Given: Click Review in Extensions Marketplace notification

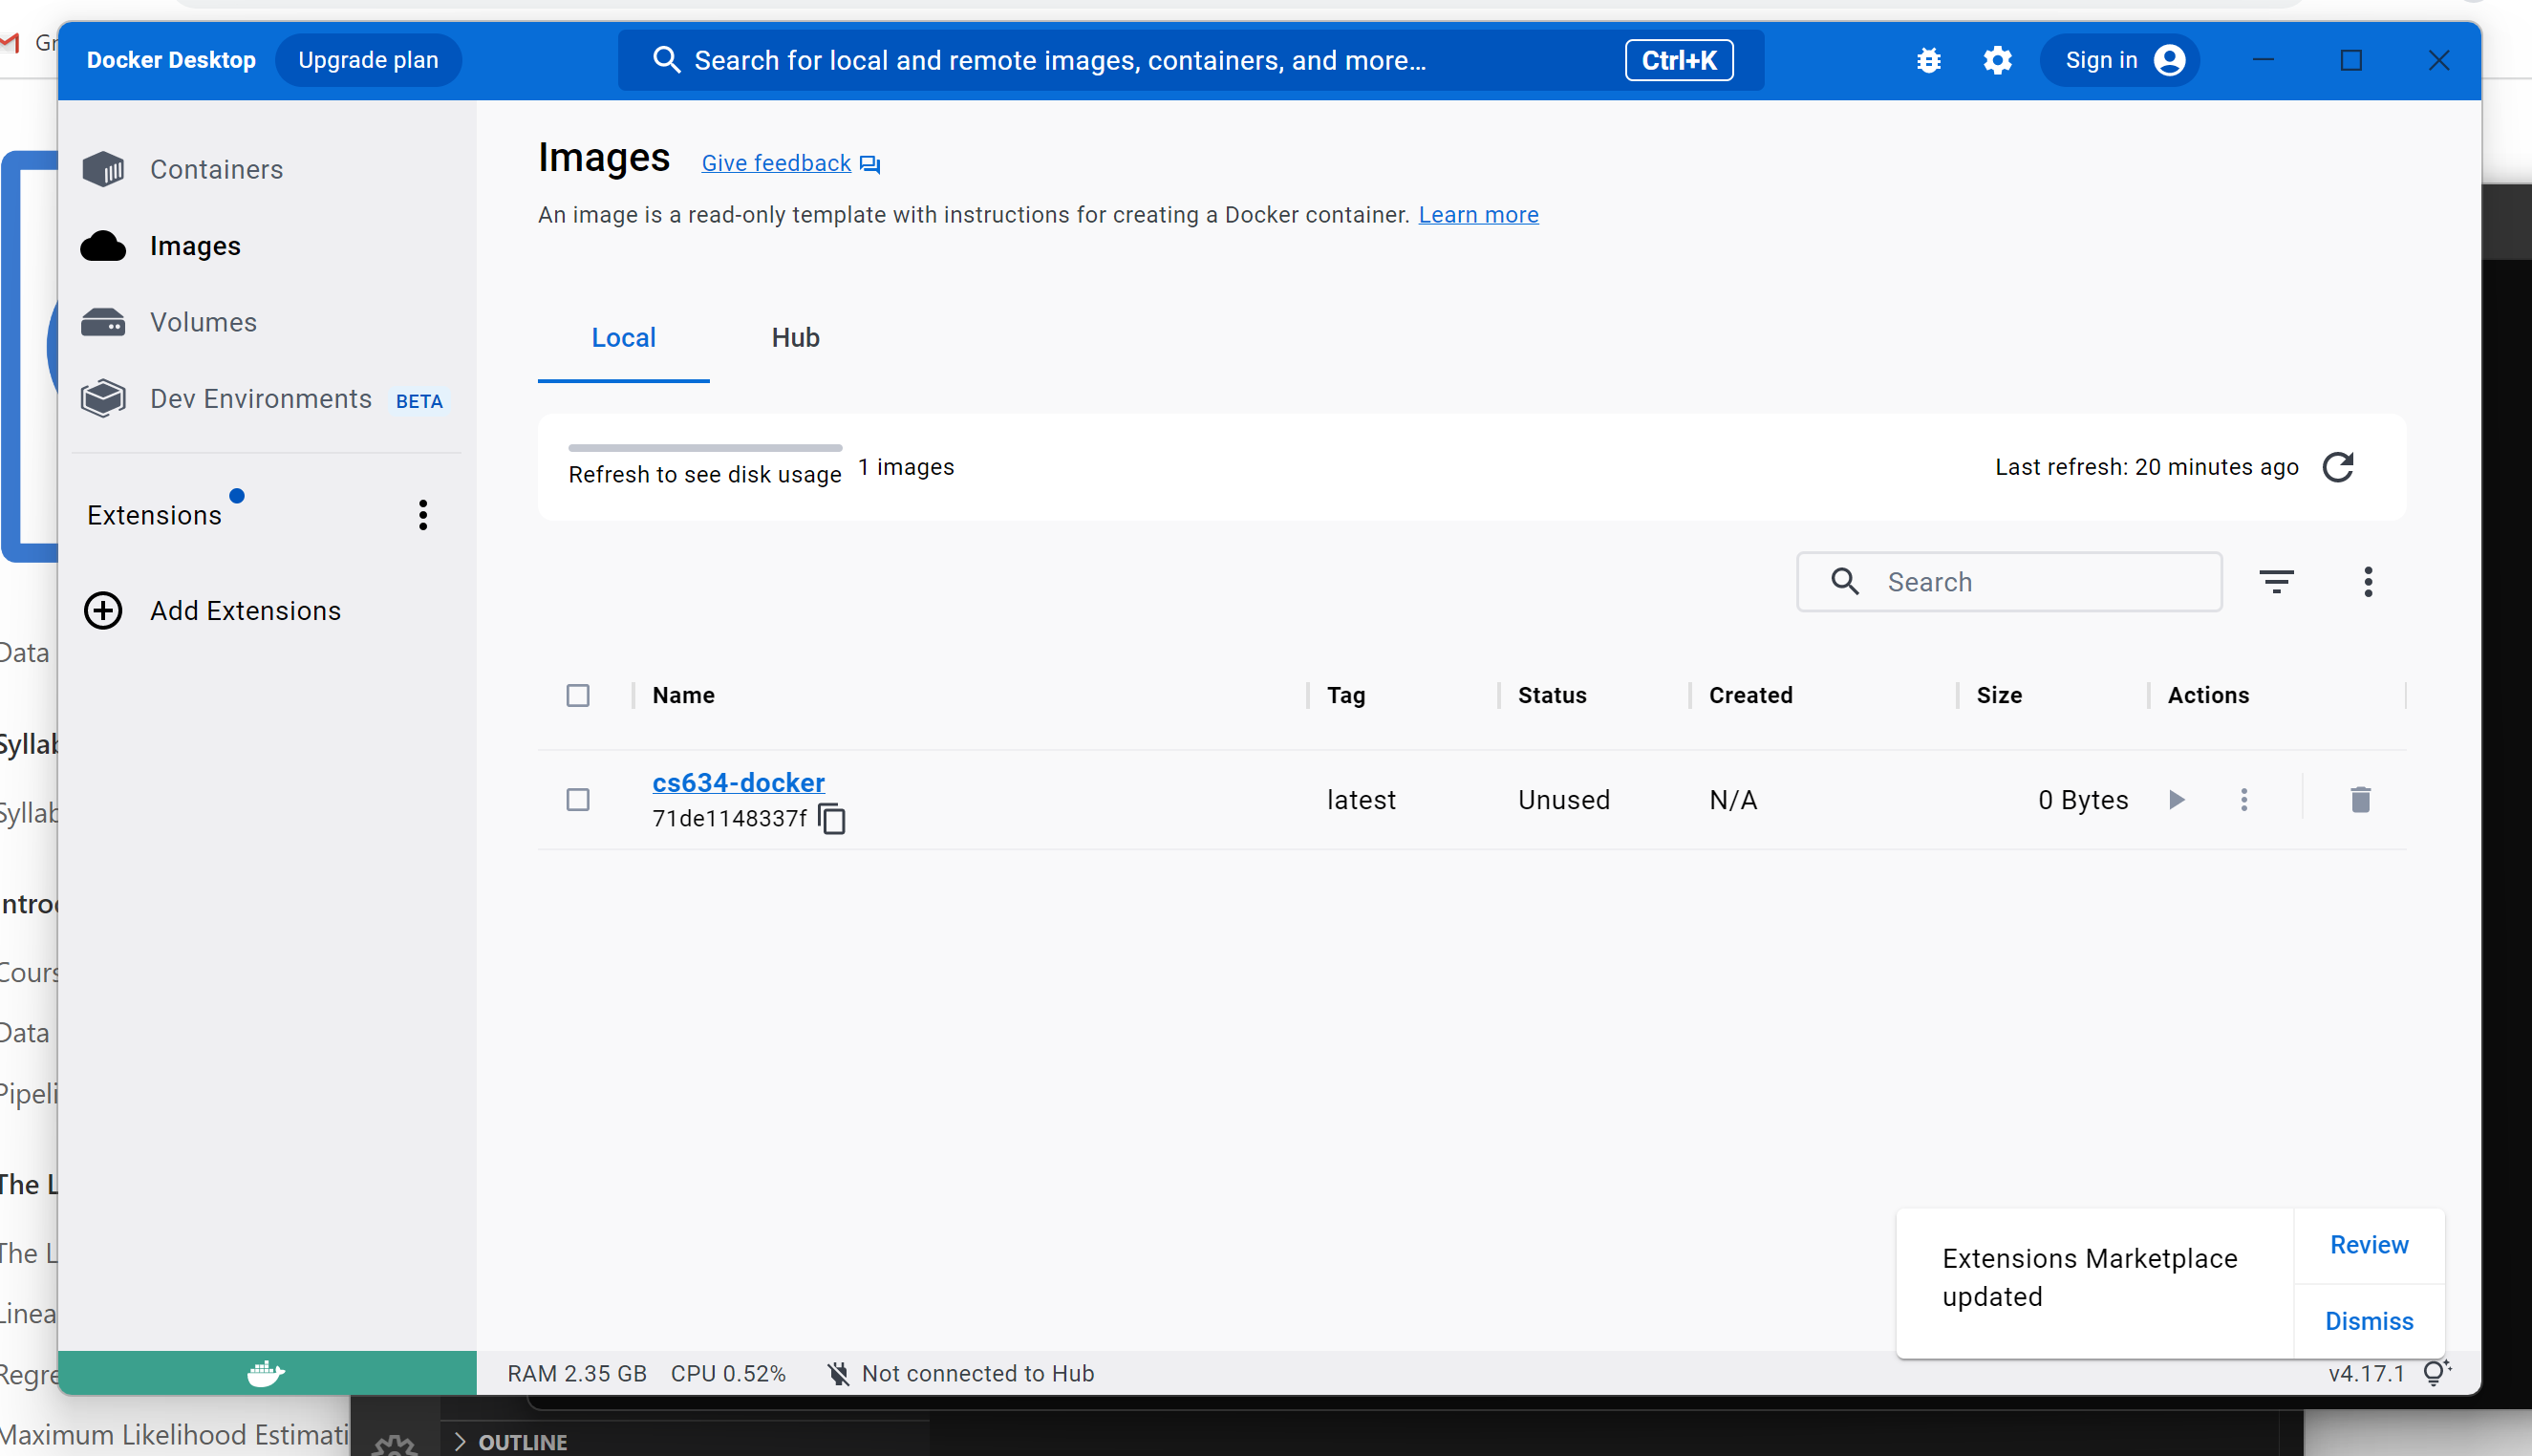Looking at the screenshot, I should point(2369,1245).
